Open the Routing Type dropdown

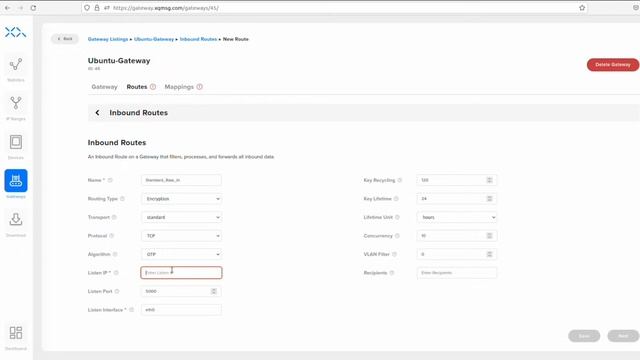click(x=182, y=199)
